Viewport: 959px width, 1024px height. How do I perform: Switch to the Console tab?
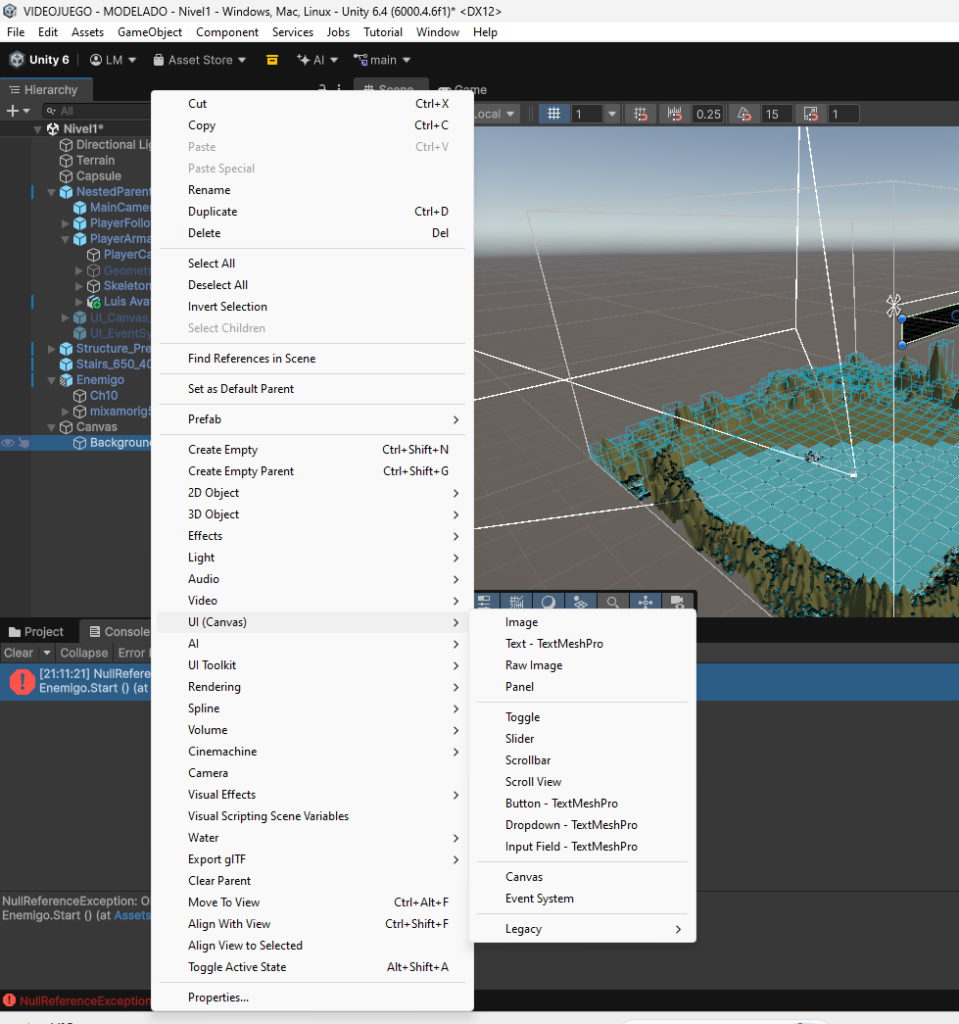click(119, 632)
